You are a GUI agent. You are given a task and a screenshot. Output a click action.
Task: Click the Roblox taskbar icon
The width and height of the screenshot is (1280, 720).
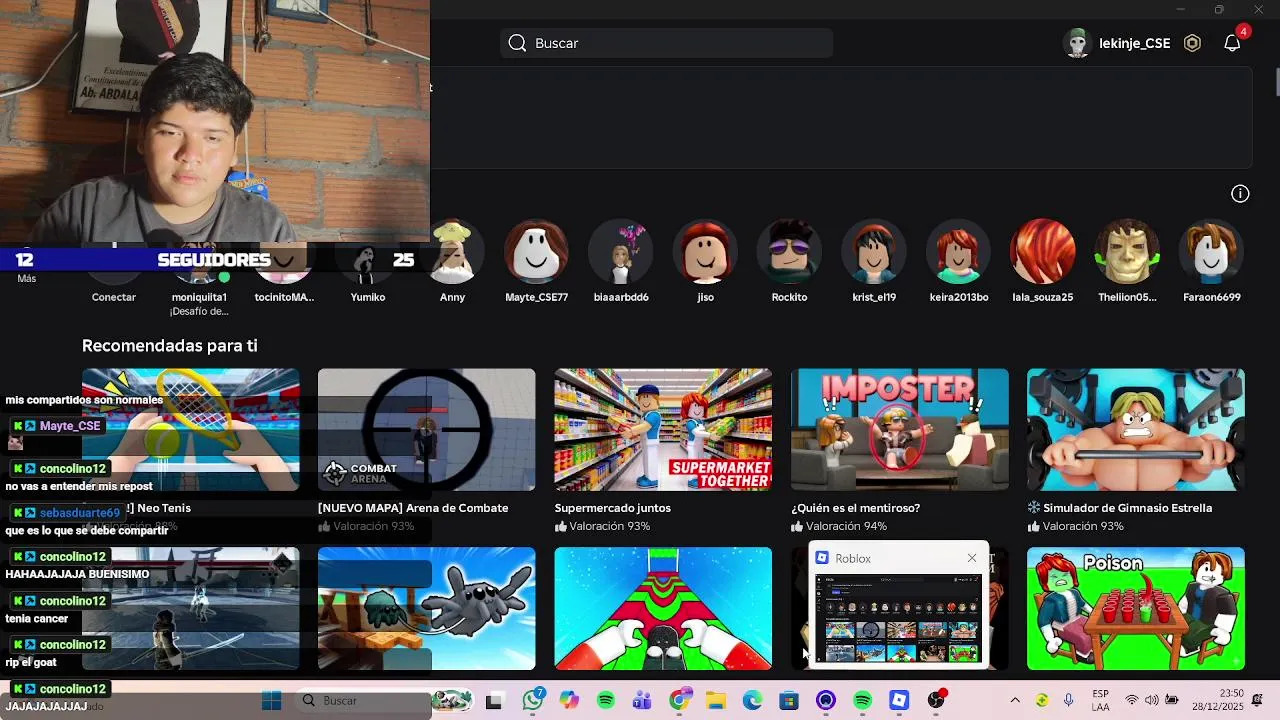point(899,701)
